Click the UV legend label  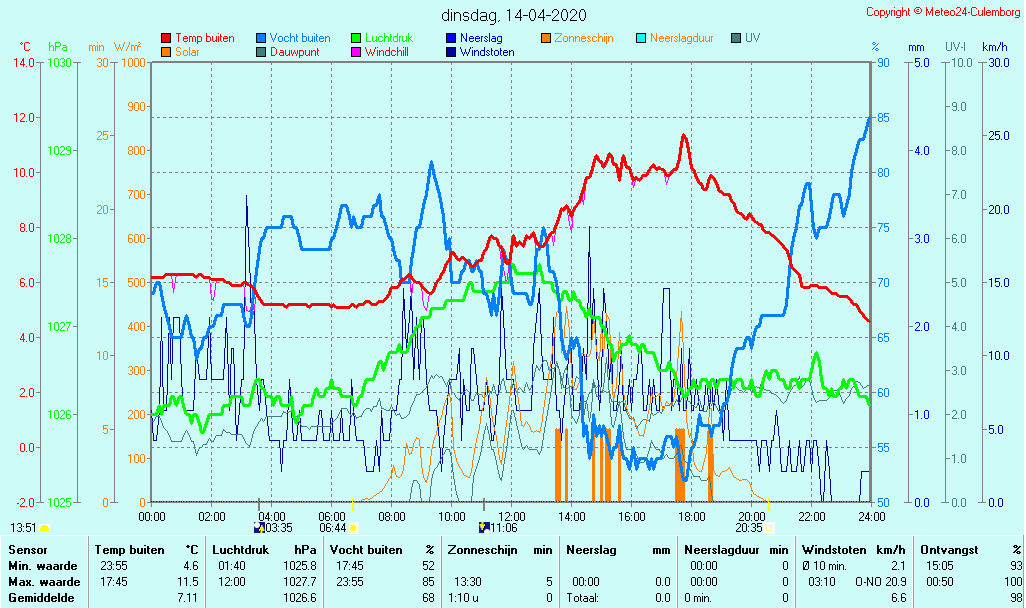[753, 38]
